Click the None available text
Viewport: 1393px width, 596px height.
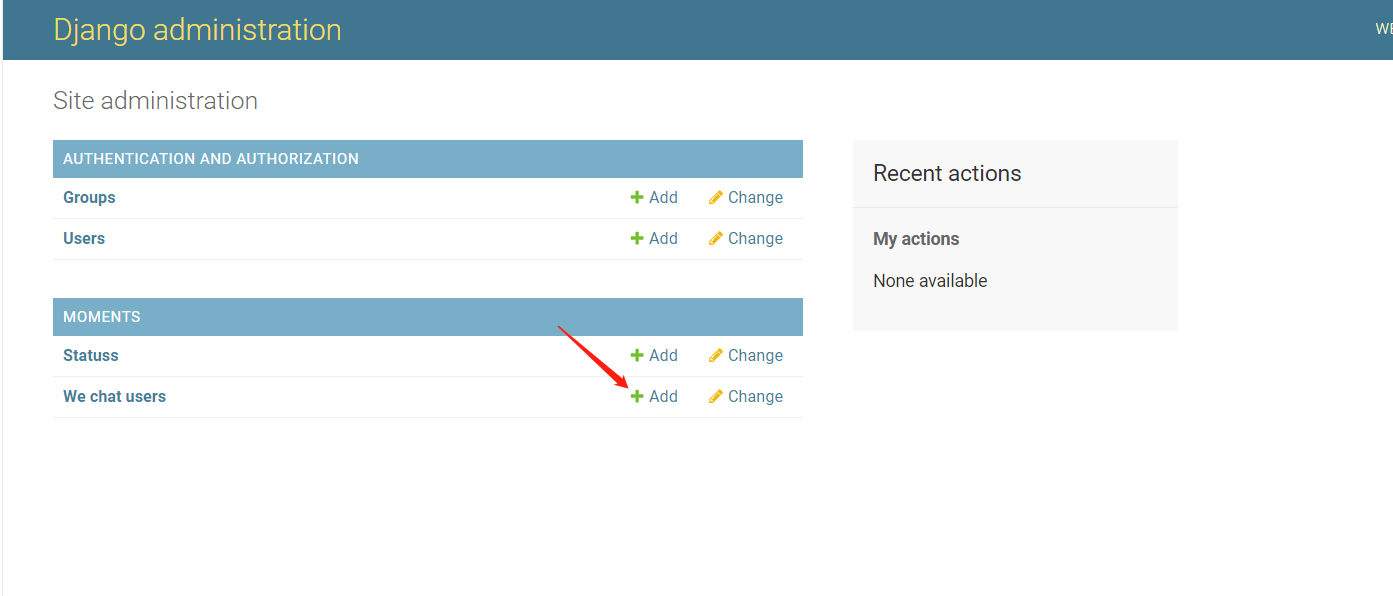point(930,281)
